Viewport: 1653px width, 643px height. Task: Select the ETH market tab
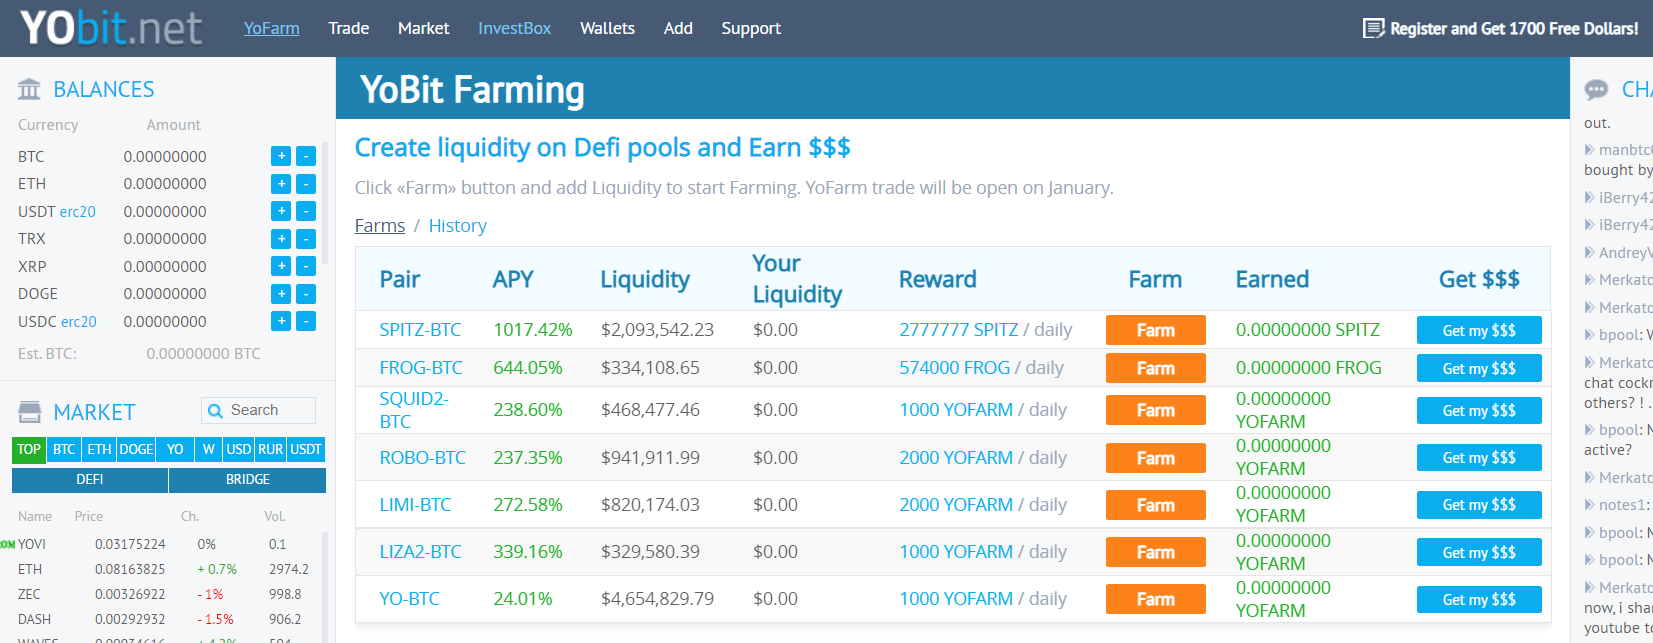[x=99, y=450]
